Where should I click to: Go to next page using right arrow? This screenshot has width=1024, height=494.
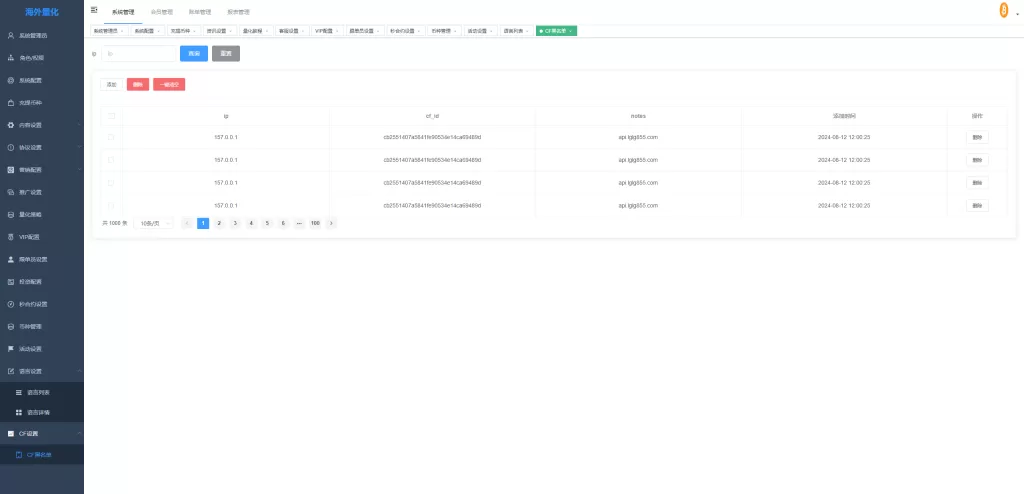click(331, 223)
